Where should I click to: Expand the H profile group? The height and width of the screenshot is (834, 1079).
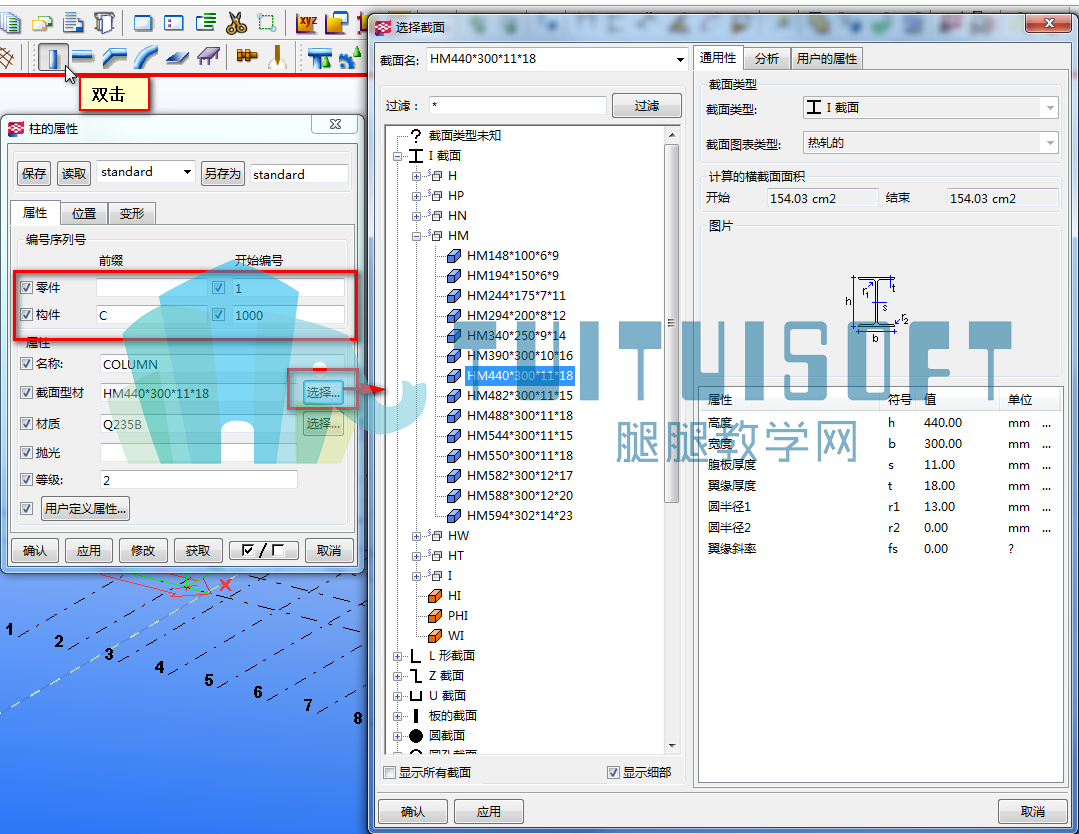coord(416,176)
